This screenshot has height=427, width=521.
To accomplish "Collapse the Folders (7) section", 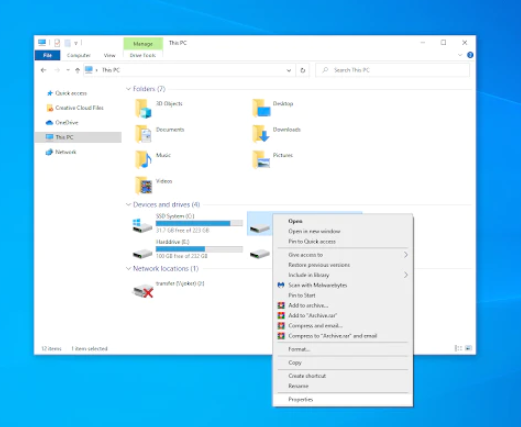I will pos(128,89).
